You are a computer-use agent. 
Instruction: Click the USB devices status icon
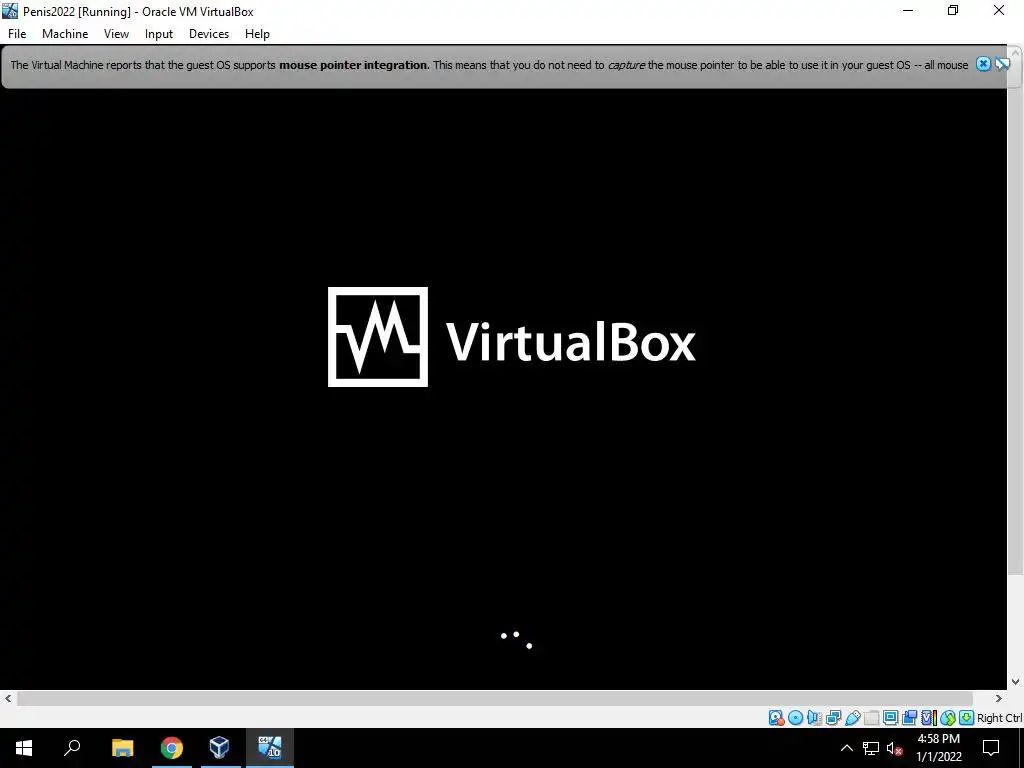point(853,718)
